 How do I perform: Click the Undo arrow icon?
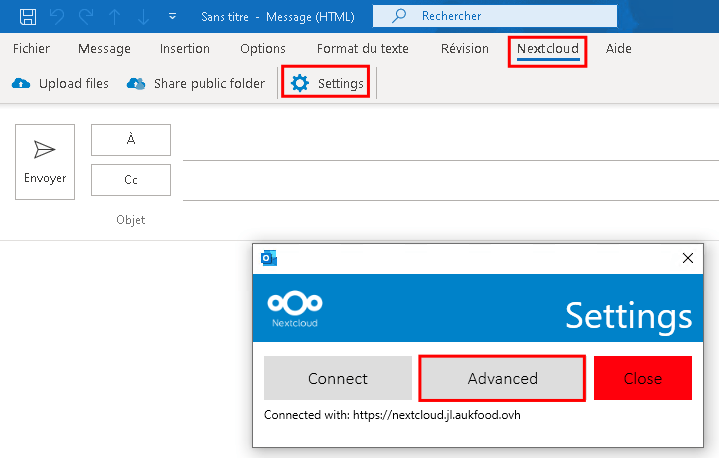point(57,17)
